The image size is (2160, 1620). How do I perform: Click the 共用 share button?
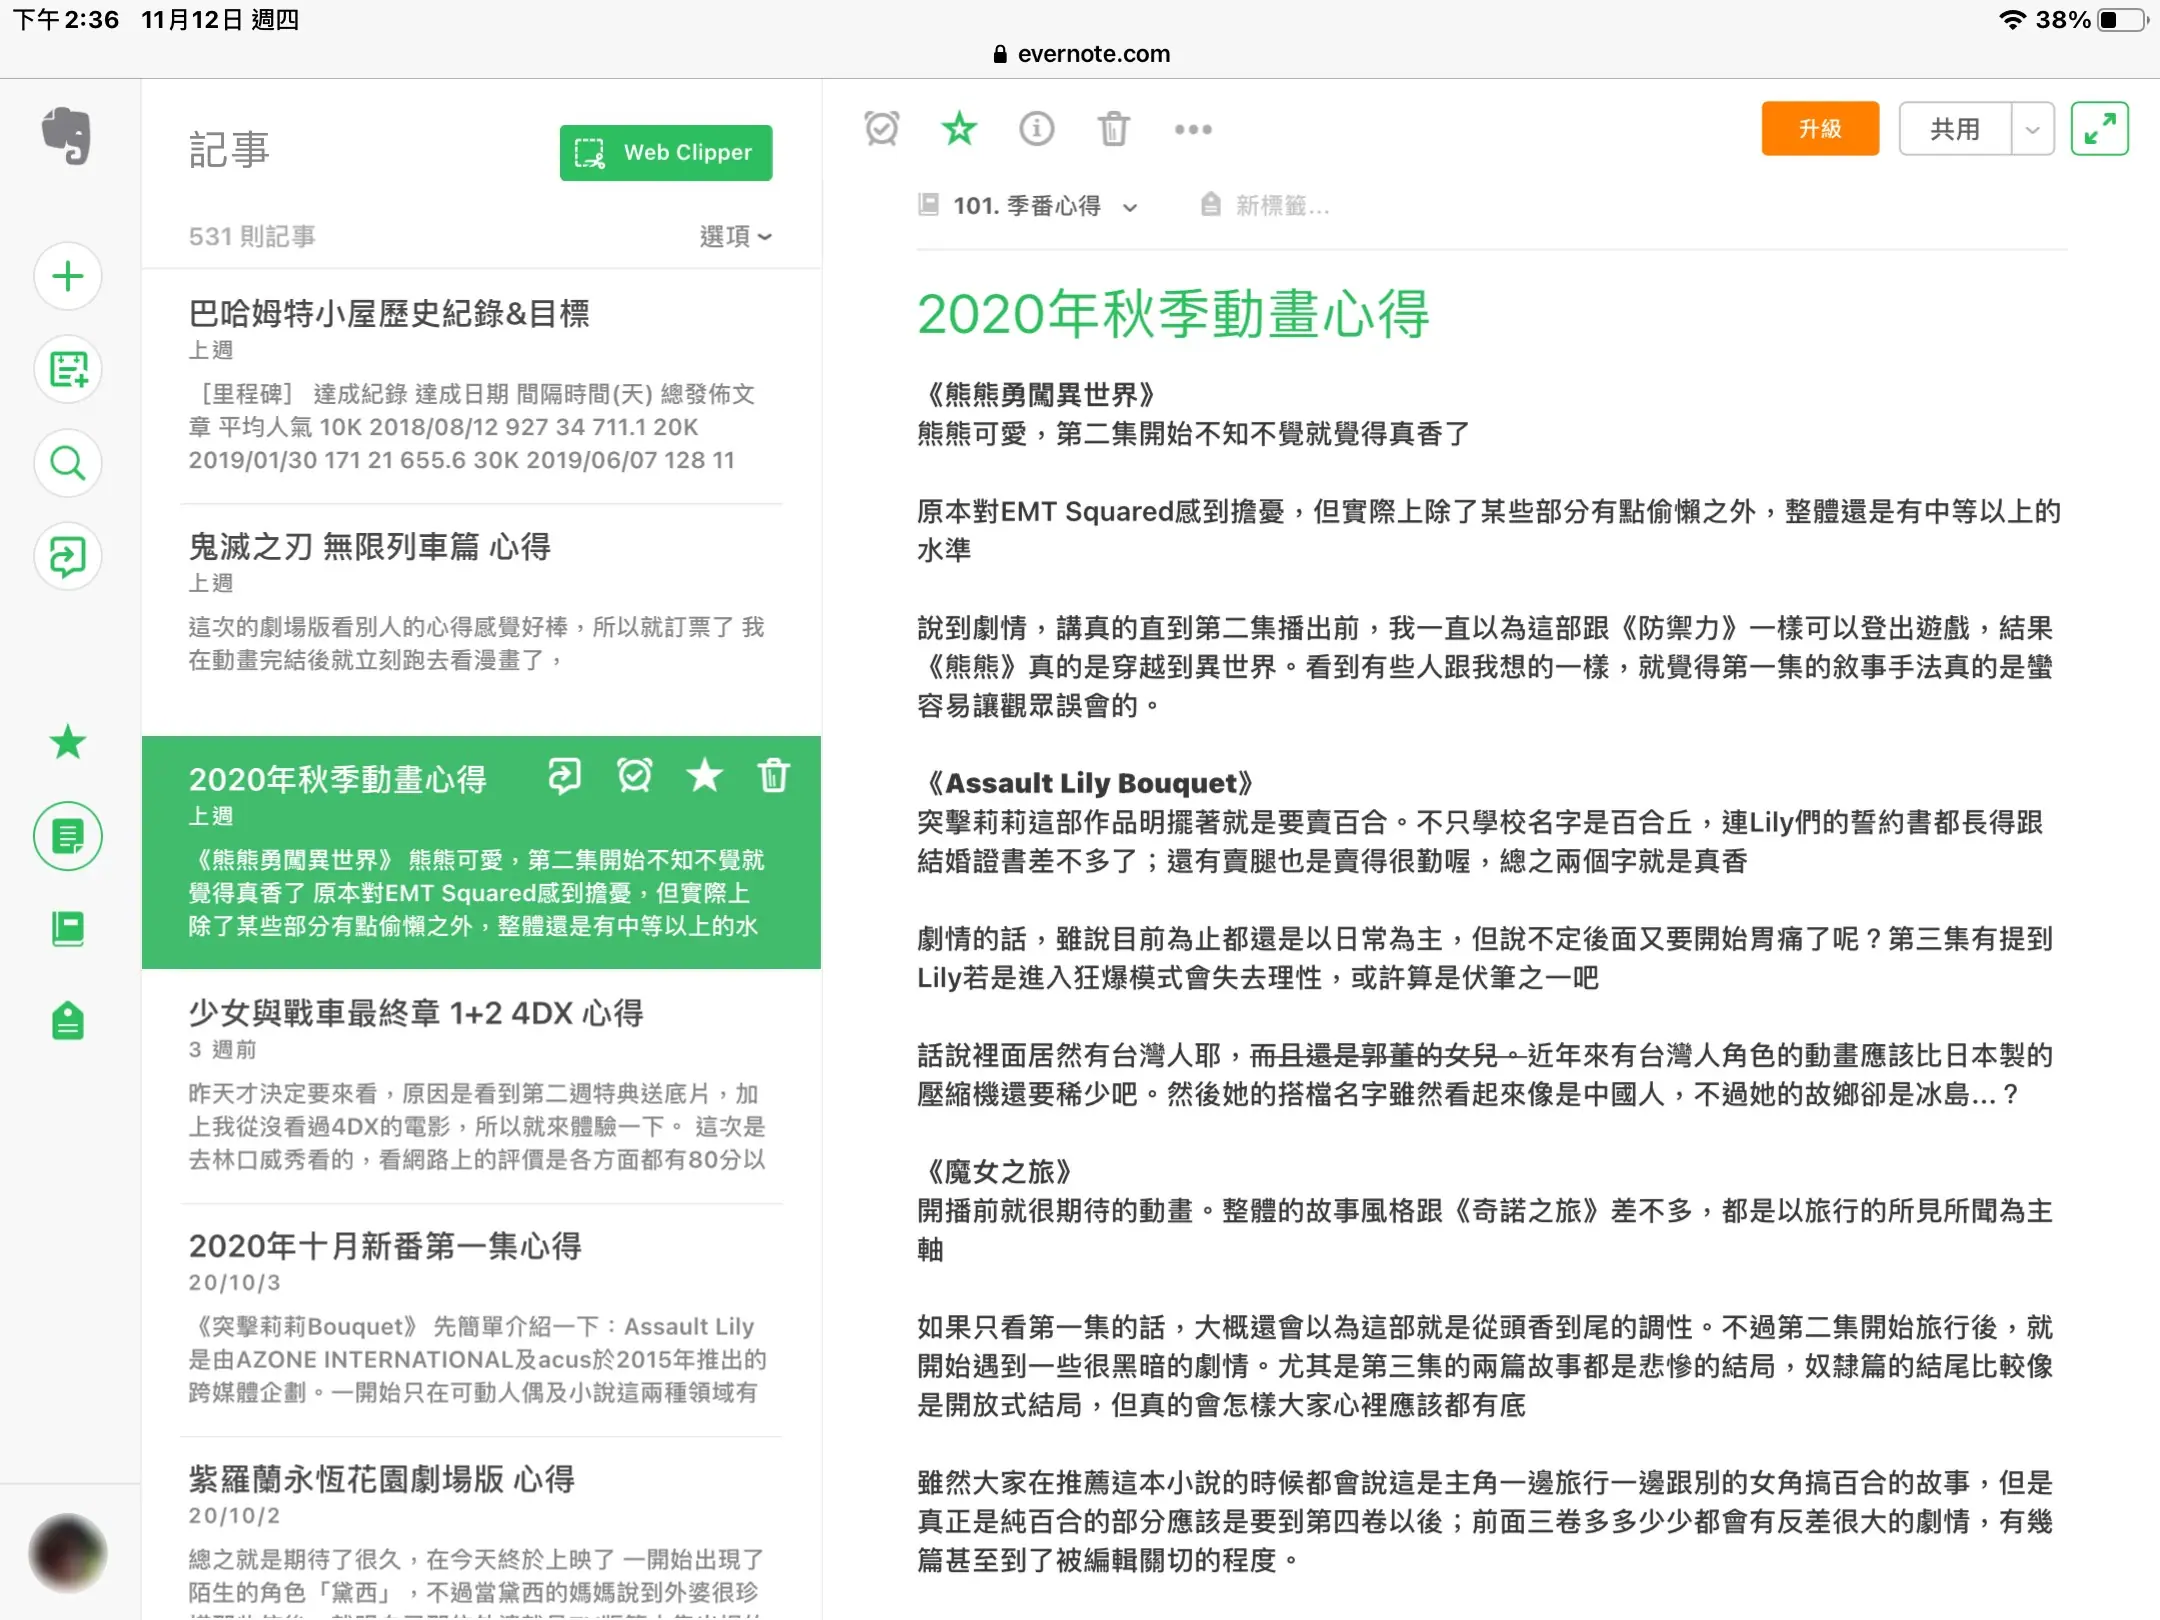(1954, 129)
